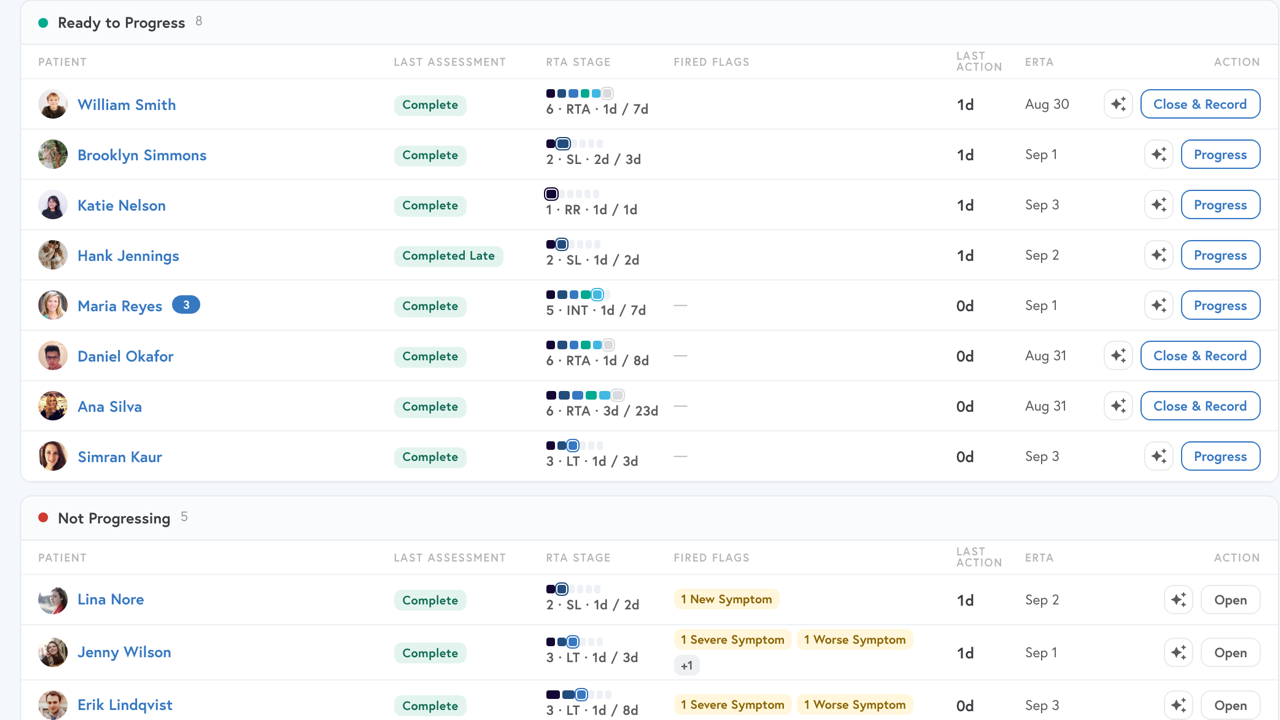Click Lina Nore's avatar photo
1280x720 pixels.
[53, 600]
